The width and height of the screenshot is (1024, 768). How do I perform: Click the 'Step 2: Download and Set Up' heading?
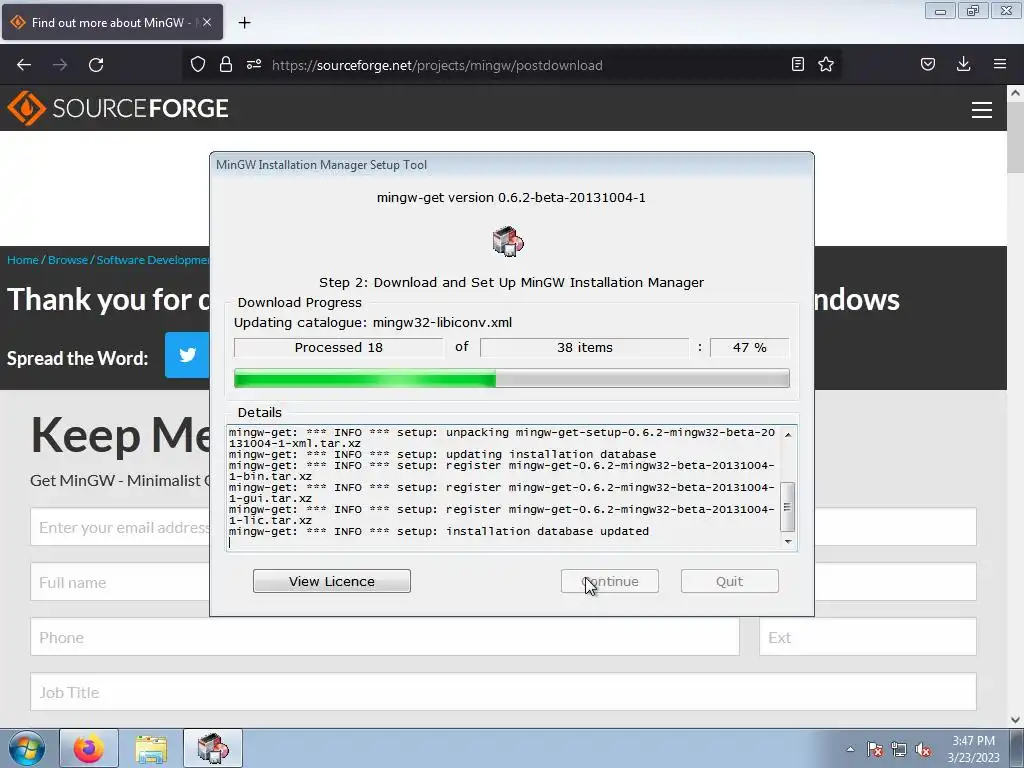[x=511, y=282]
